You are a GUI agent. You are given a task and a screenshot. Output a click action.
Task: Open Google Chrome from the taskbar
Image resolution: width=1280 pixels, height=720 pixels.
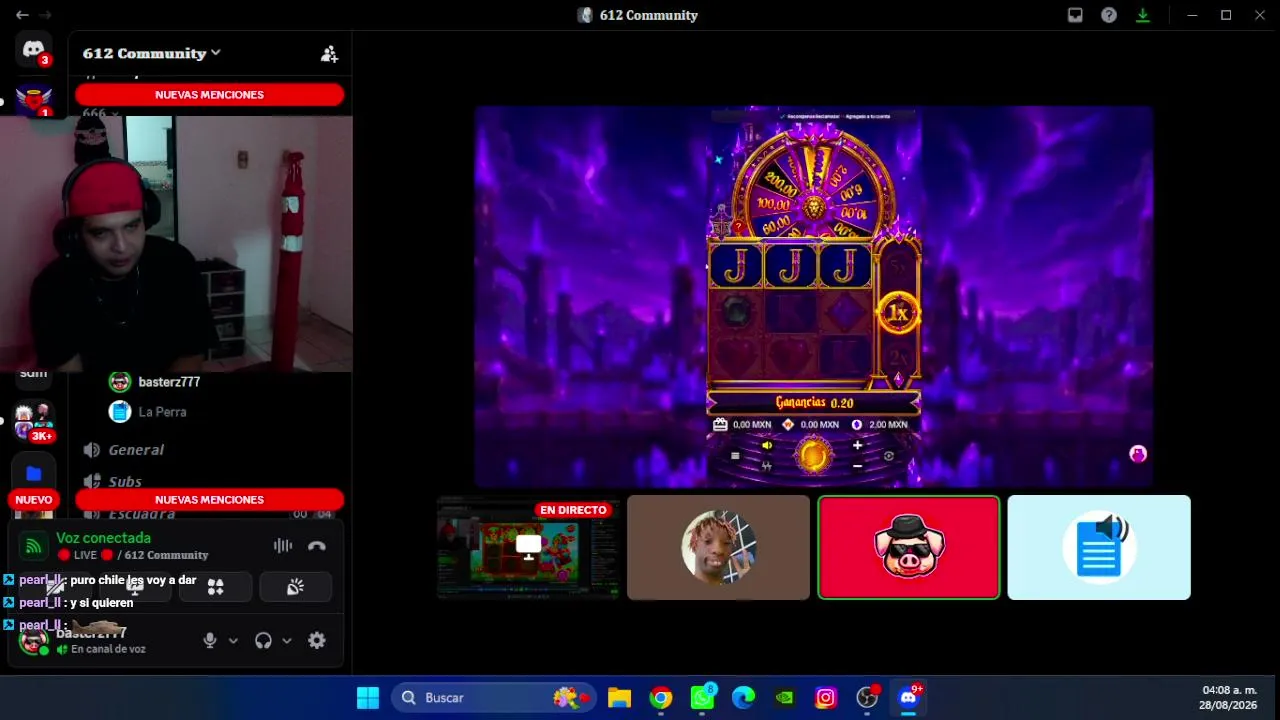[x=661, y=698]
